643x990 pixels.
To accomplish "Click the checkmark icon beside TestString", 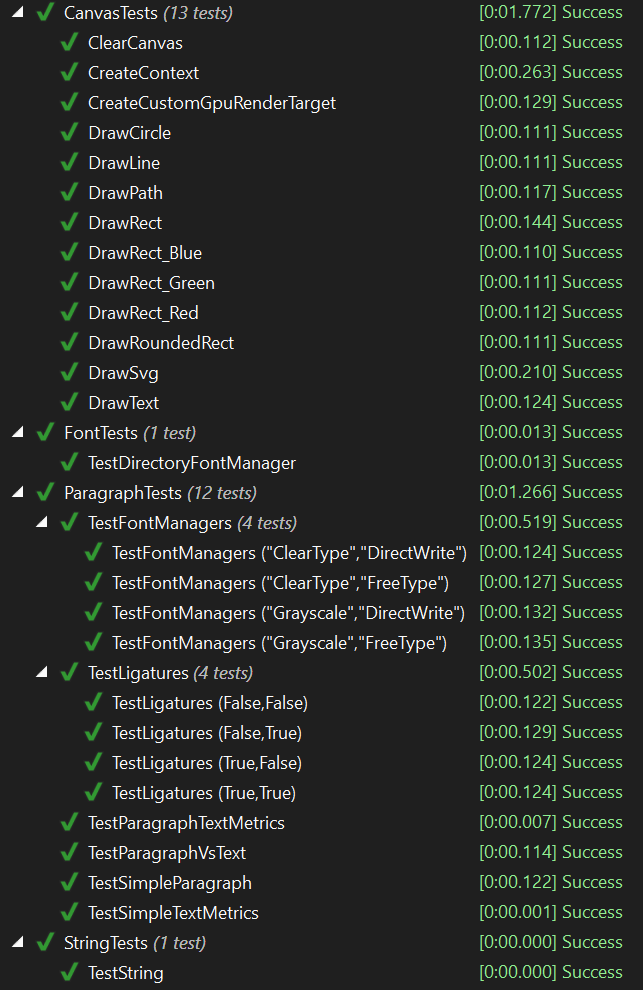I will 69,973.
